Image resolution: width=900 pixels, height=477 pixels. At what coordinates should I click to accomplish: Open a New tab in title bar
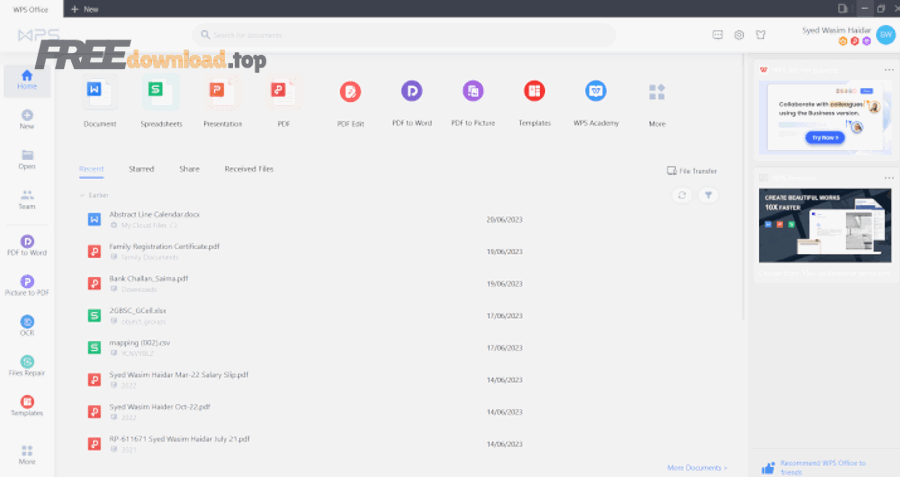[84, 9]
